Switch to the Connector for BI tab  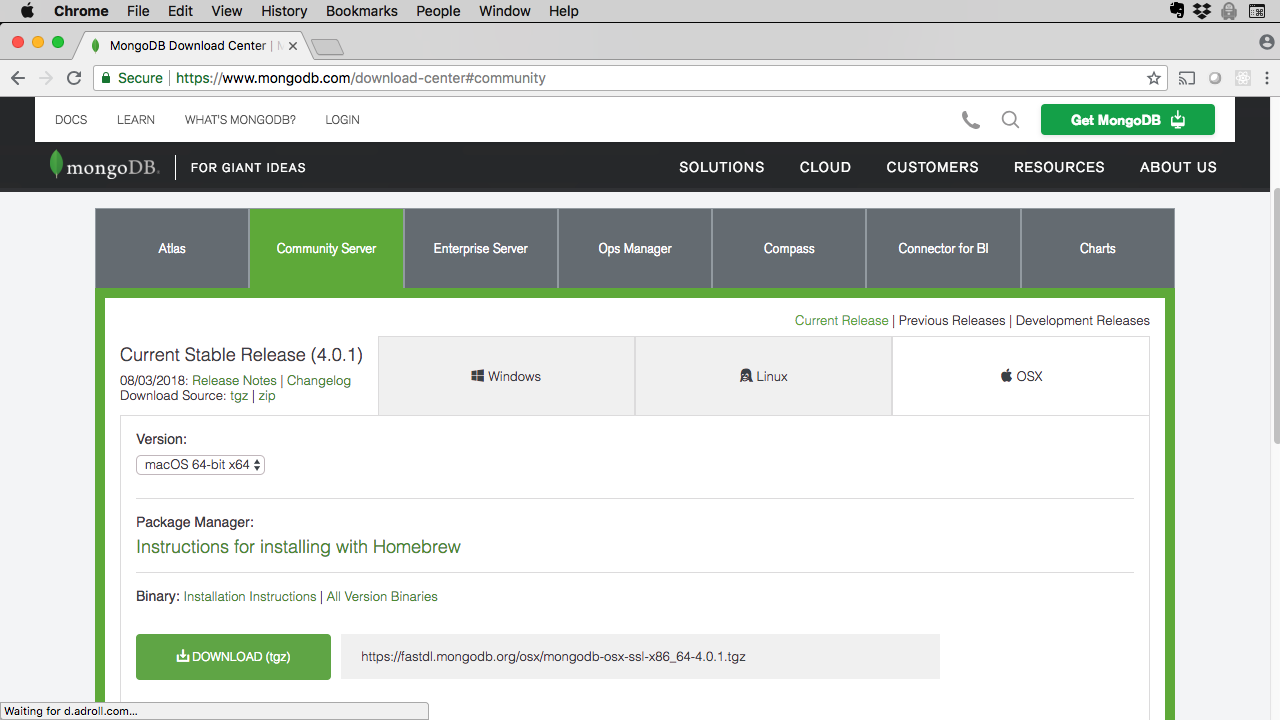pos(943,248)
